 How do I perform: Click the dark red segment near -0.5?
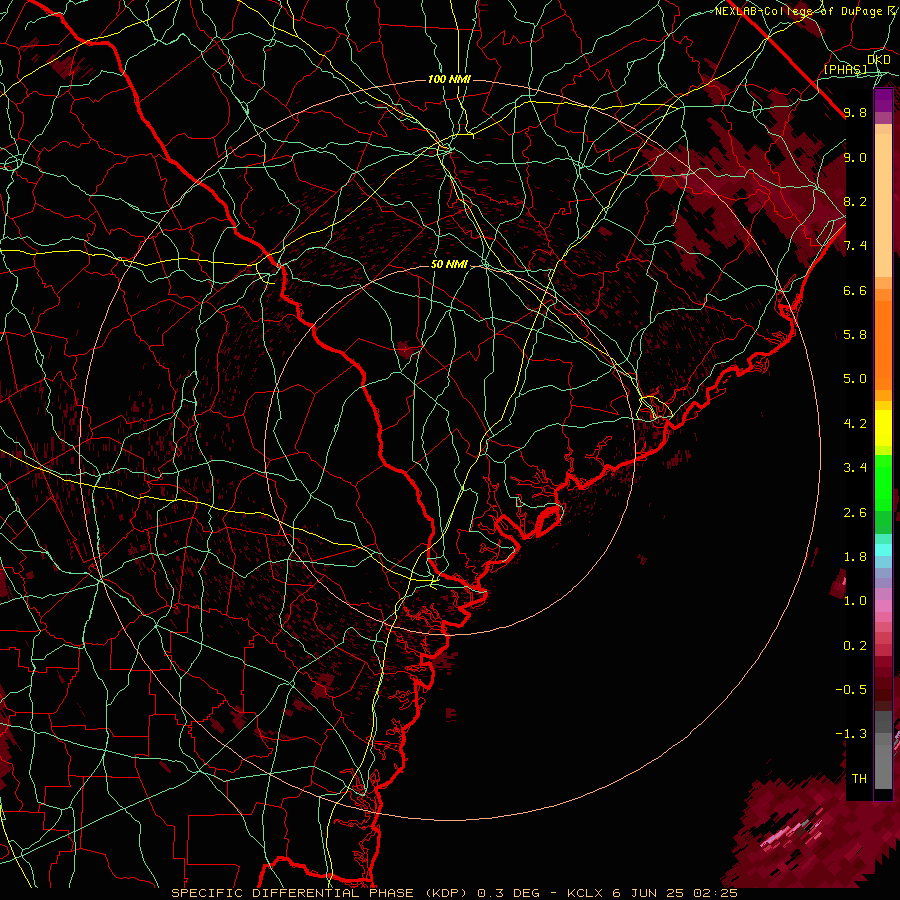pyautogui.click(x=883, y=689)
